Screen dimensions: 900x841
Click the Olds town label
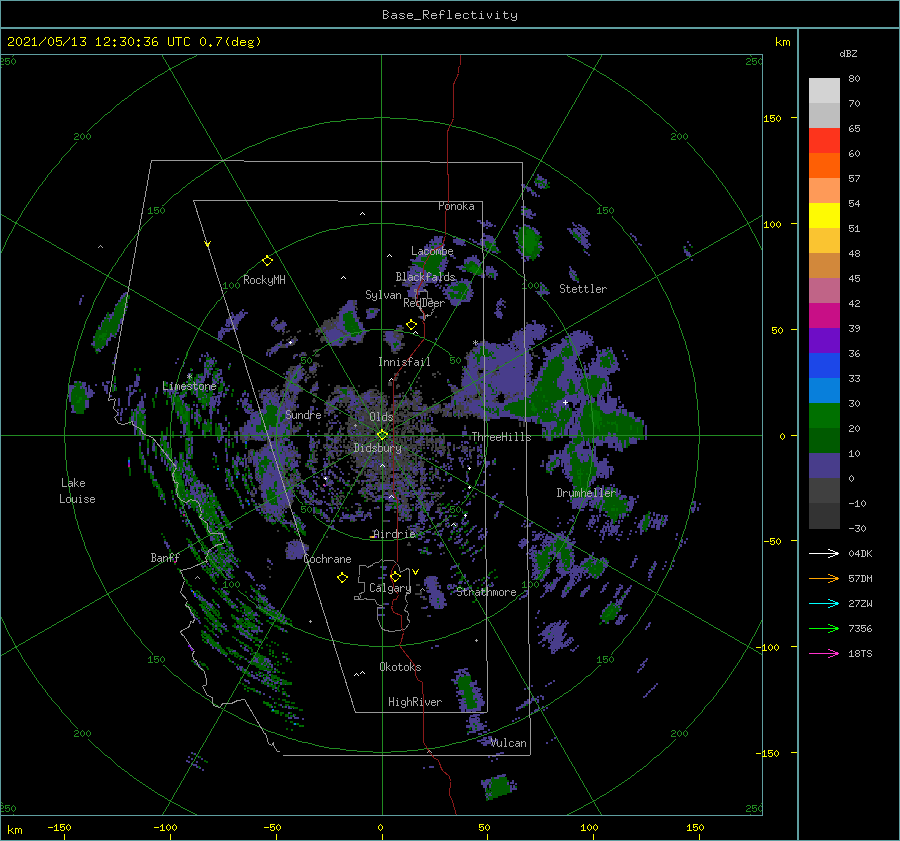click(381, 417)
